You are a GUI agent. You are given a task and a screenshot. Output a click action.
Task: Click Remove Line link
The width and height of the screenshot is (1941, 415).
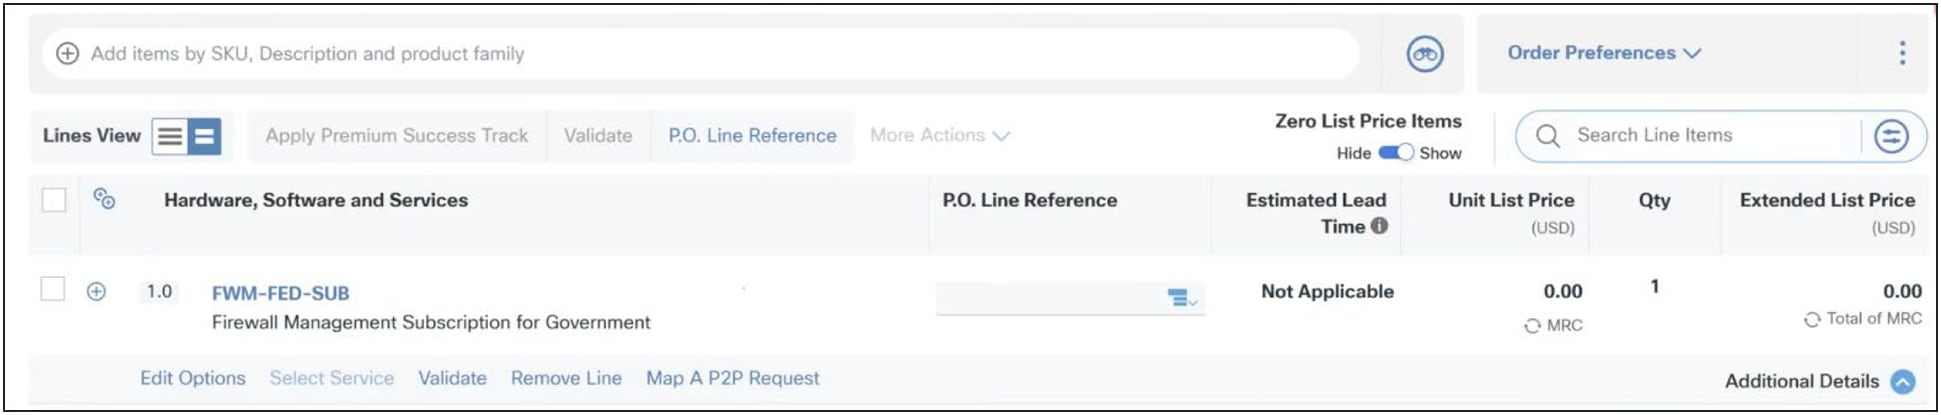[x=566, y=378]
